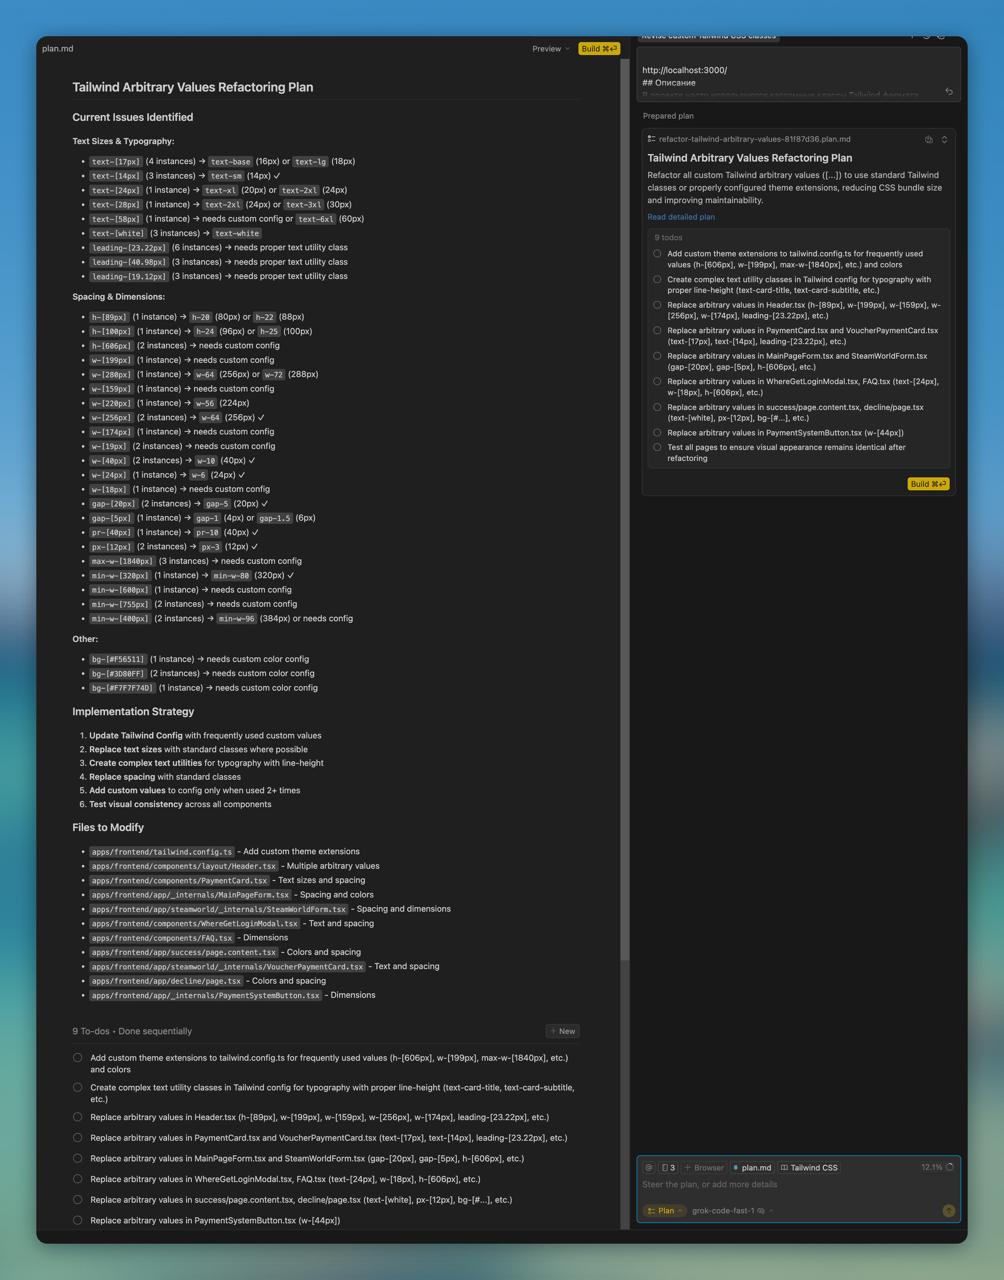
Task: Open the Read detailed plan link
Action: (681, 216)
